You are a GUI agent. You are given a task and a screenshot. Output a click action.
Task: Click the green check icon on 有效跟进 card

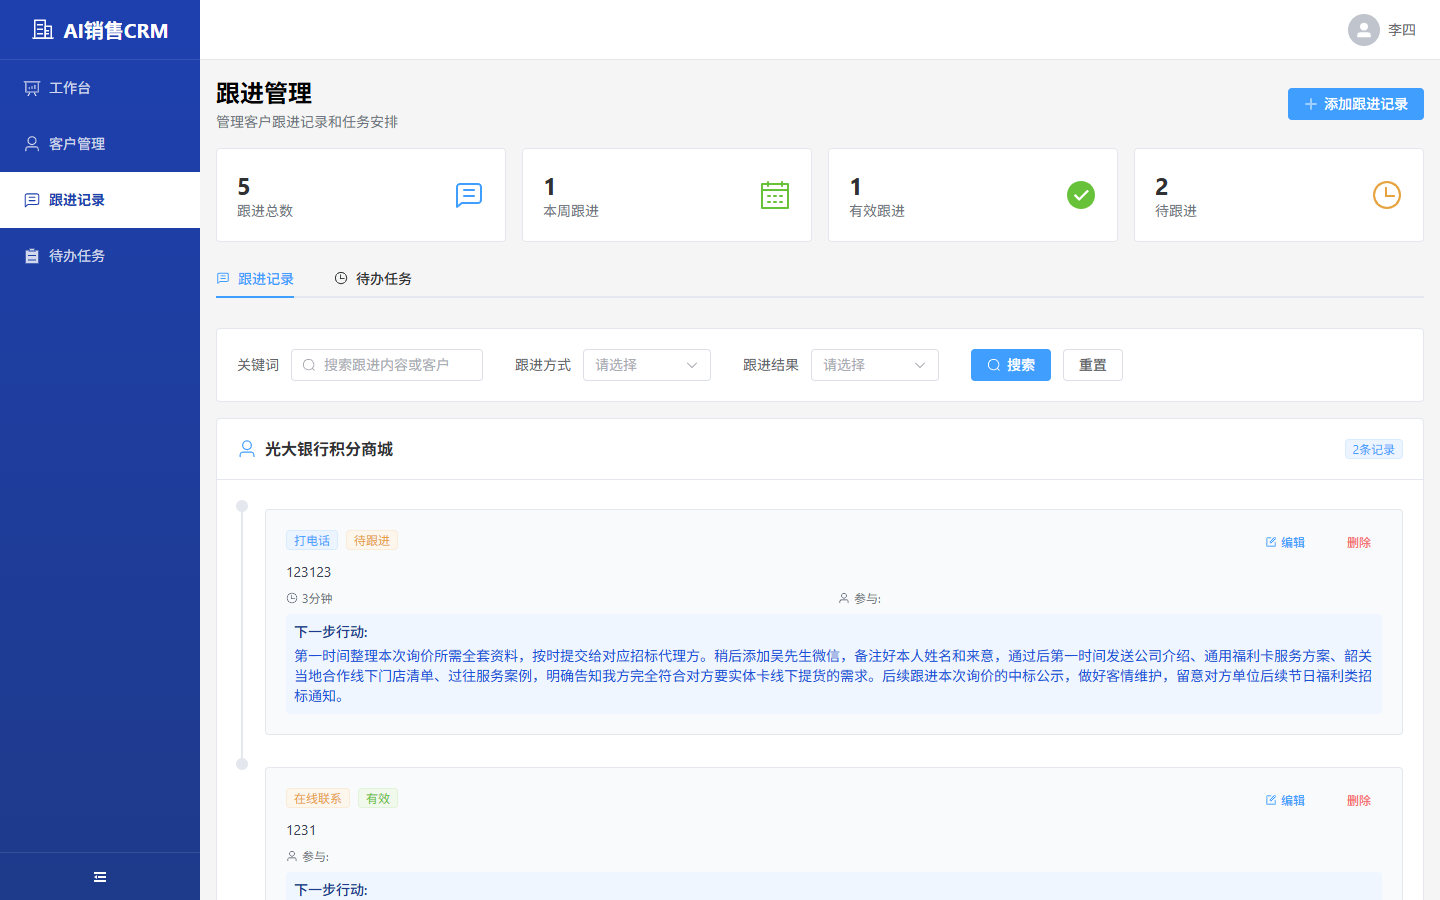coord(1081,195)
